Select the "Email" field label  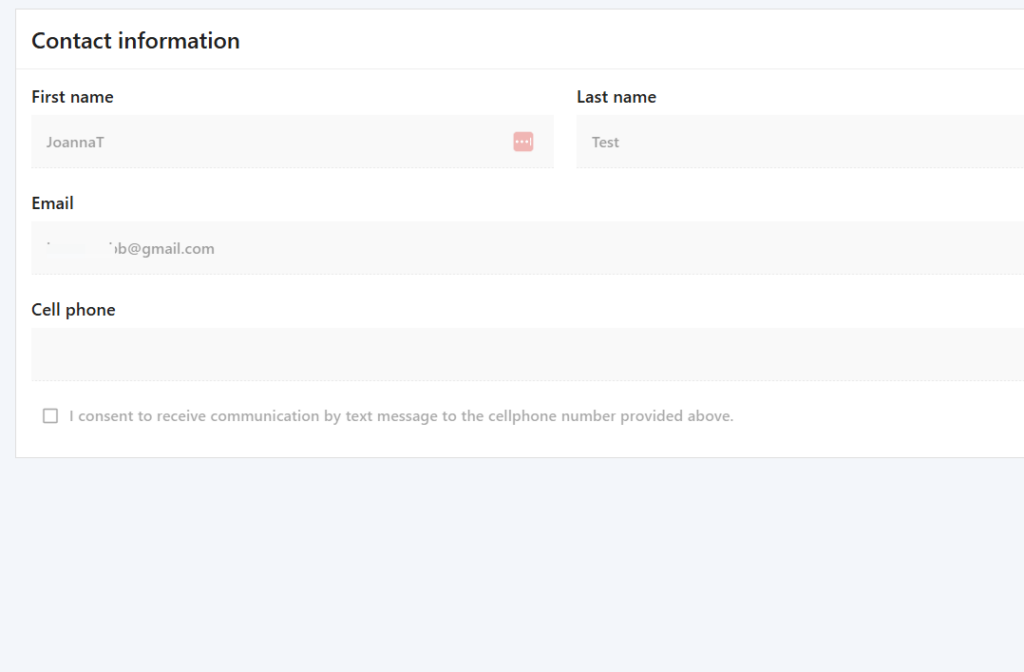click(x=52, y=203)
